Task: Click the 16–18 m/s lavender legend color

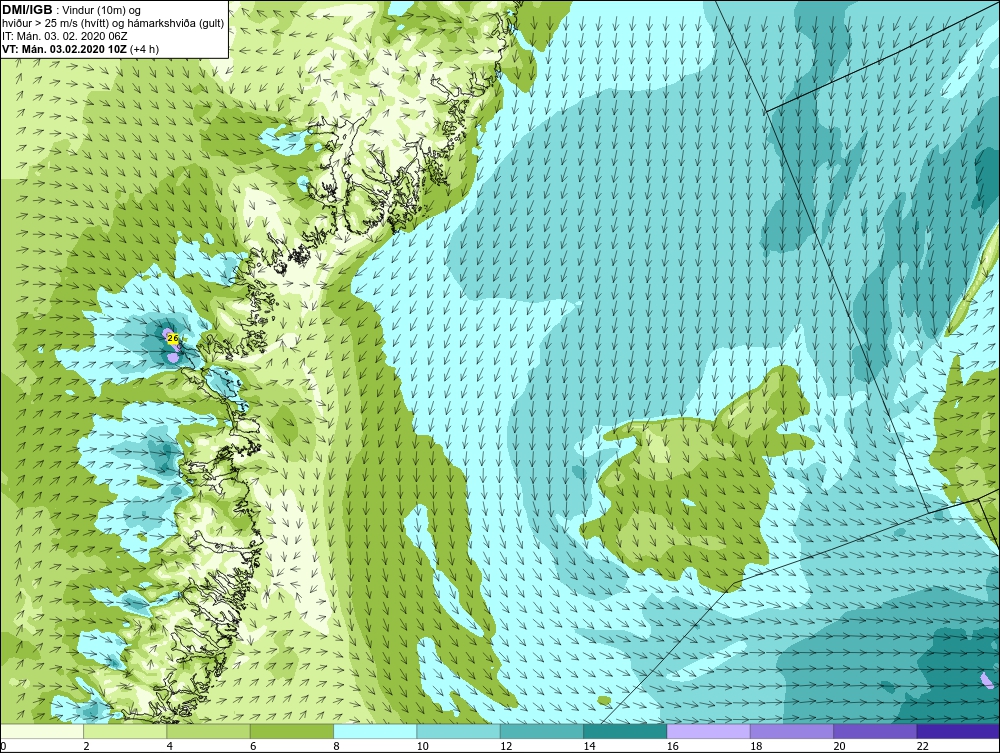Action: click(x=708, y=731)
